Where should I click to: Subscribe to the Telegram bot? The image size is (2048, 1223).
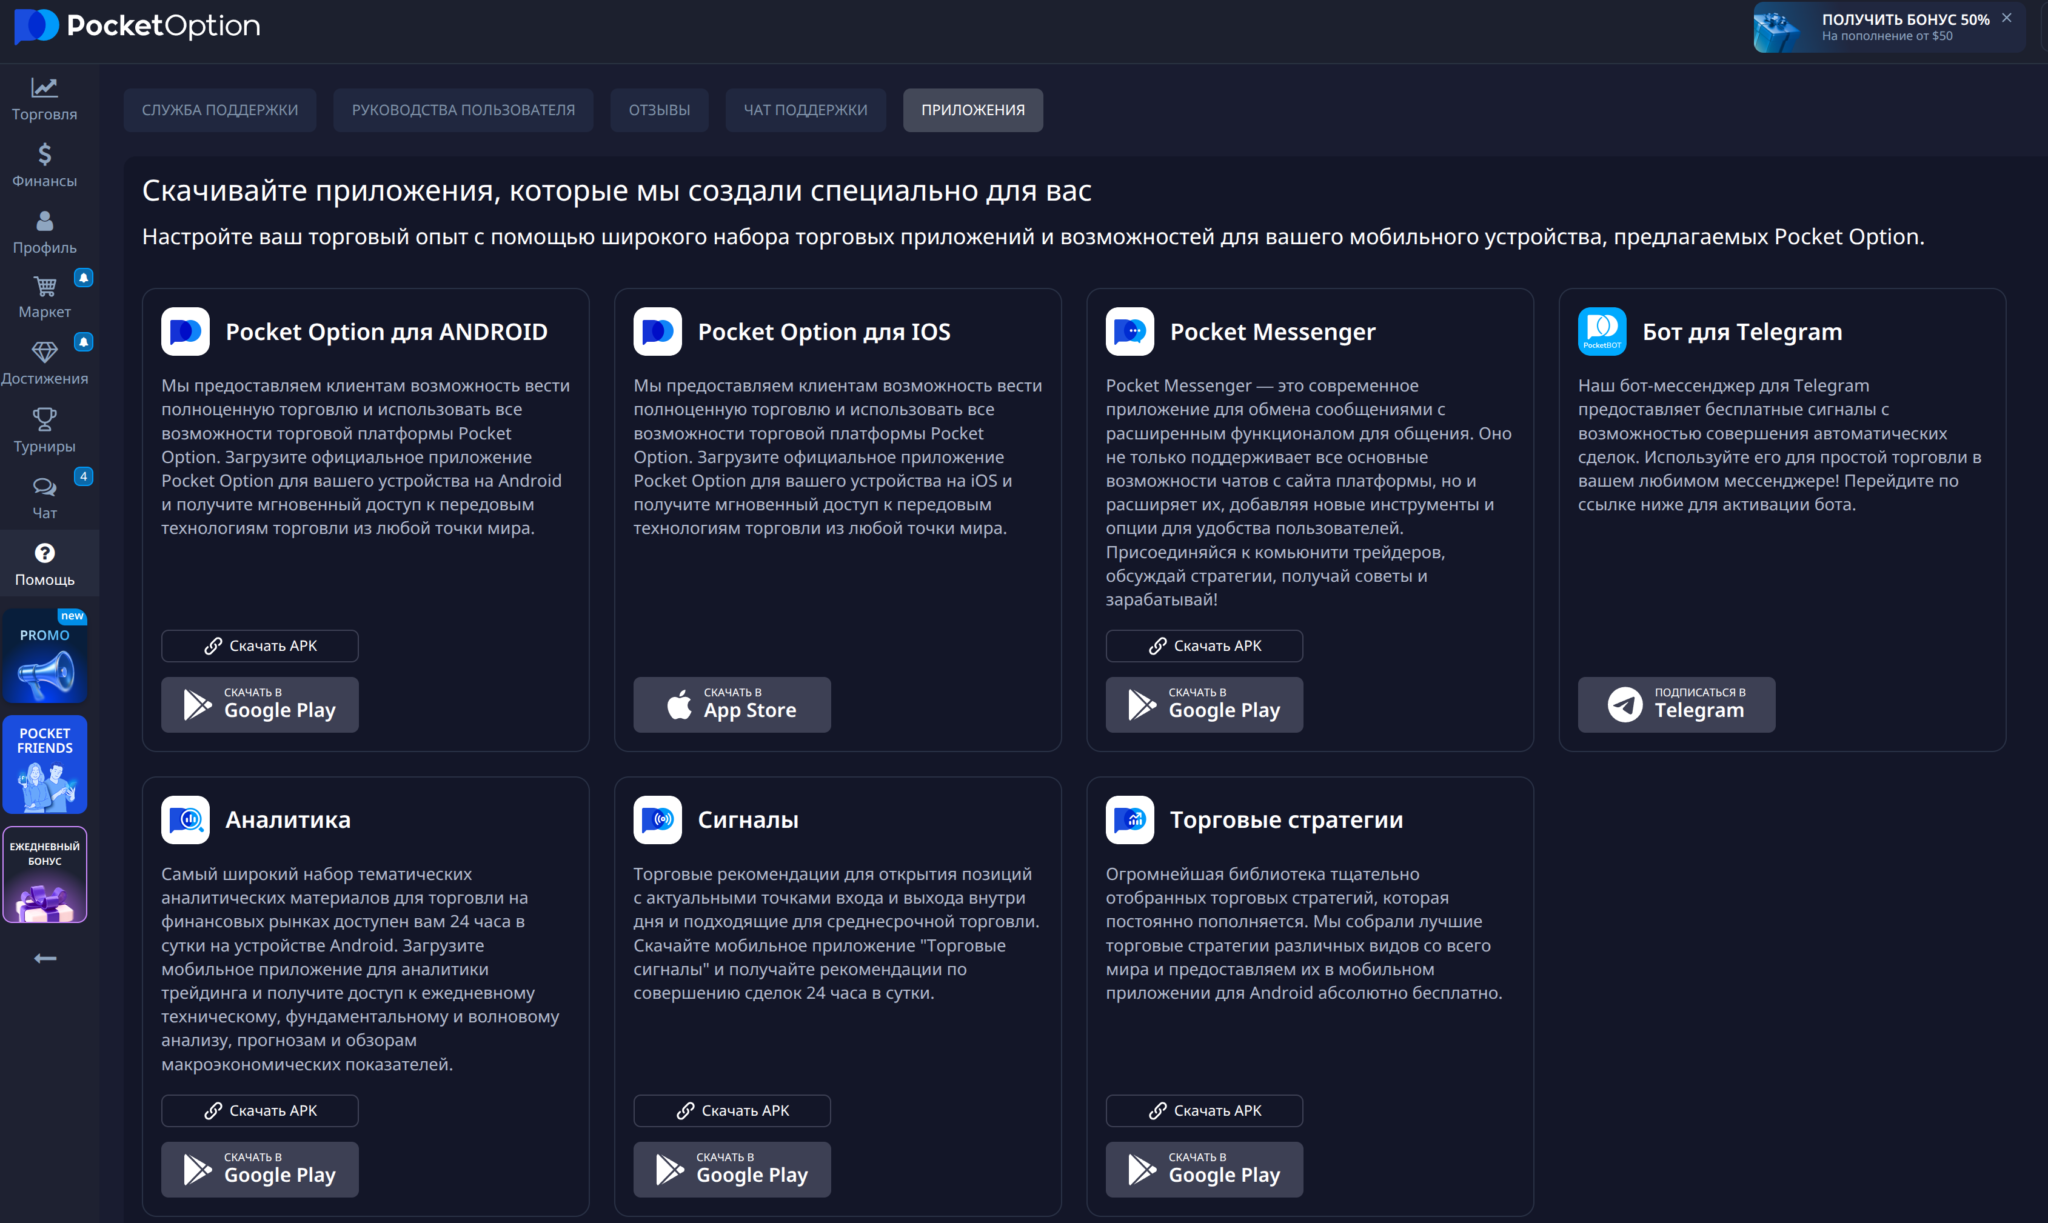tap(1676, 705)
